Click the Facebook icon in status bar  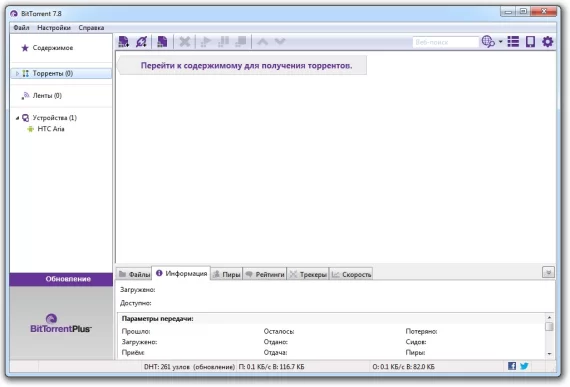(x=512, y=366)
